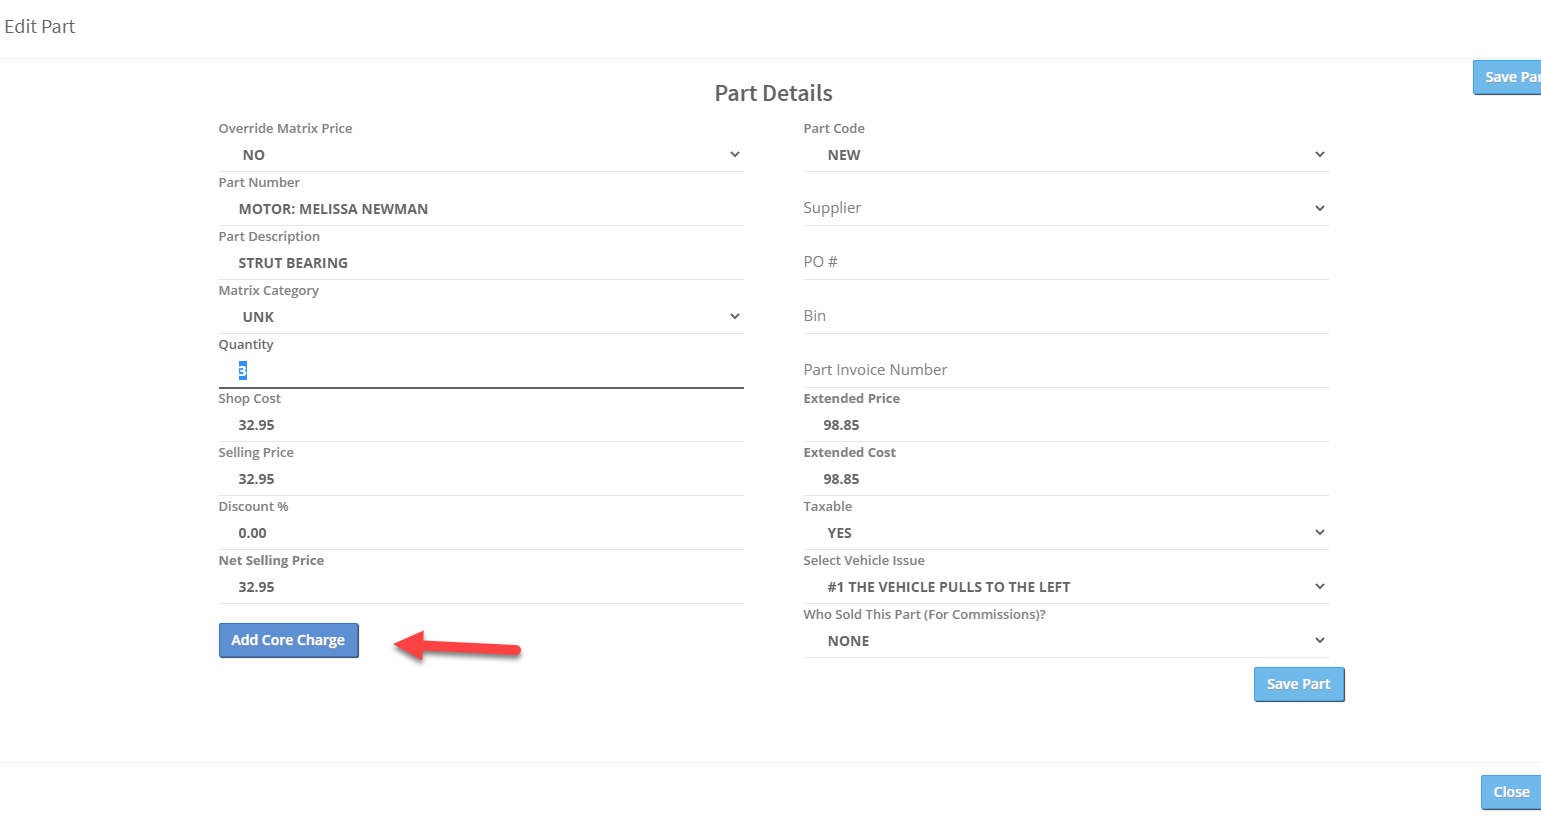
Task: Select the Shop Cost field
Action: [480, 425]
